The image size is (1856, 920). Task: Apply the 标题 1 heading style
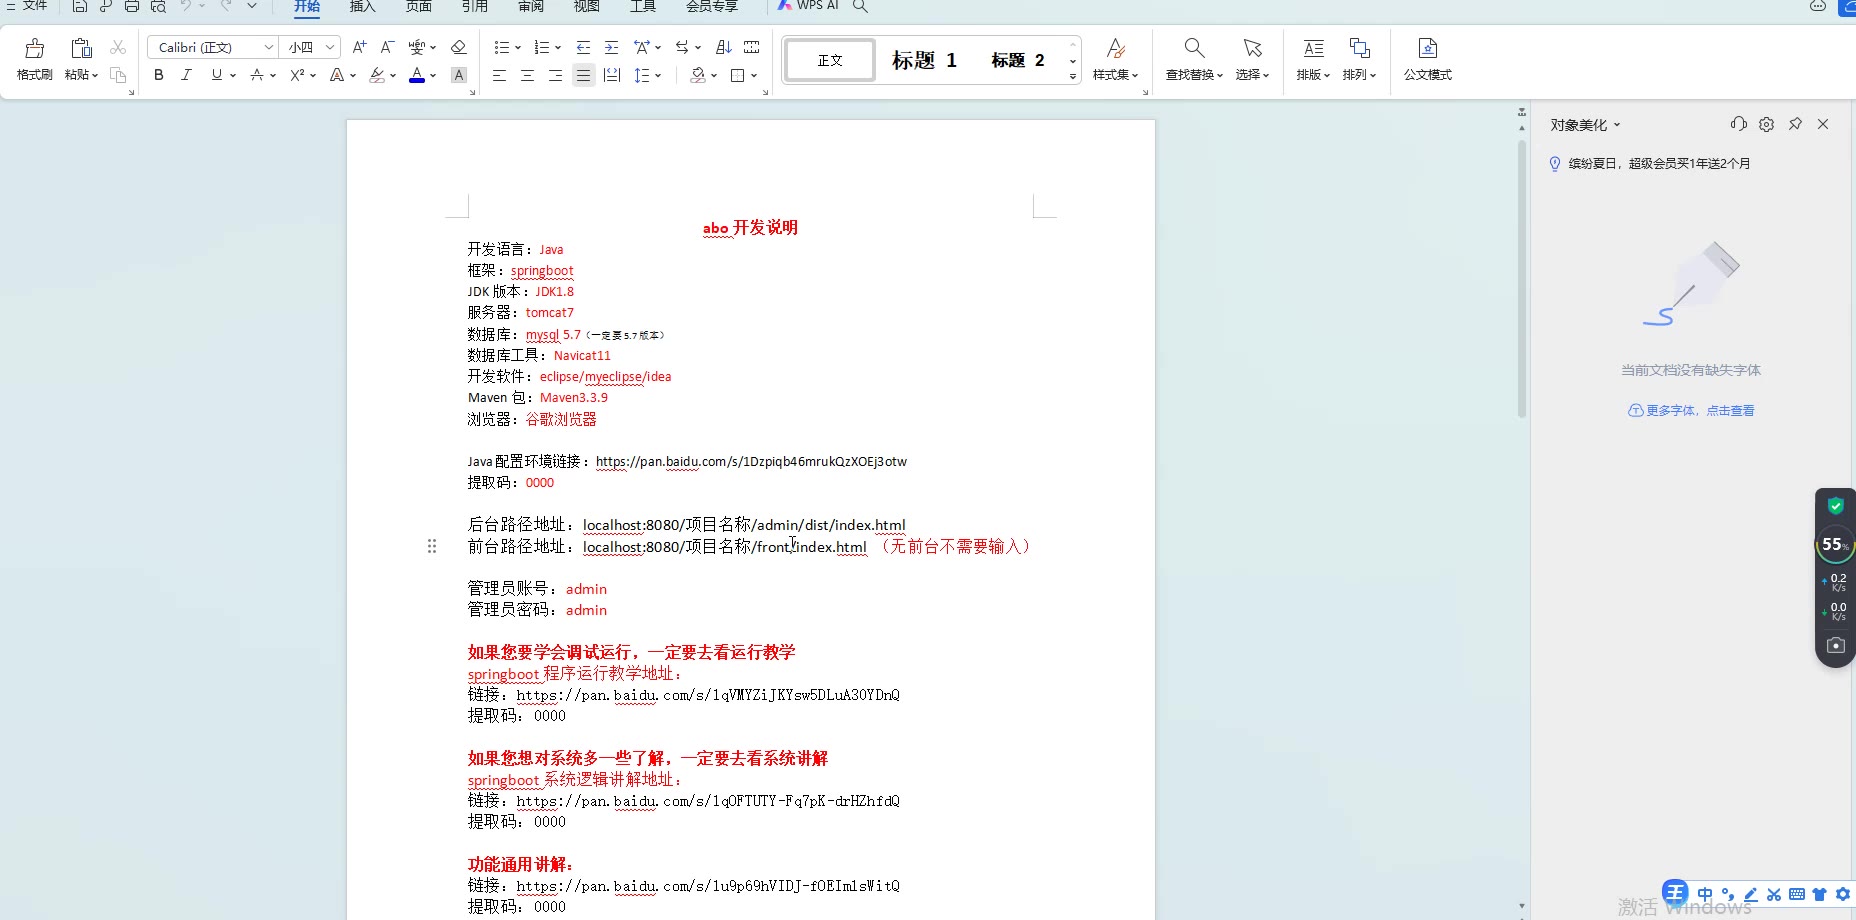coord(924,60)
